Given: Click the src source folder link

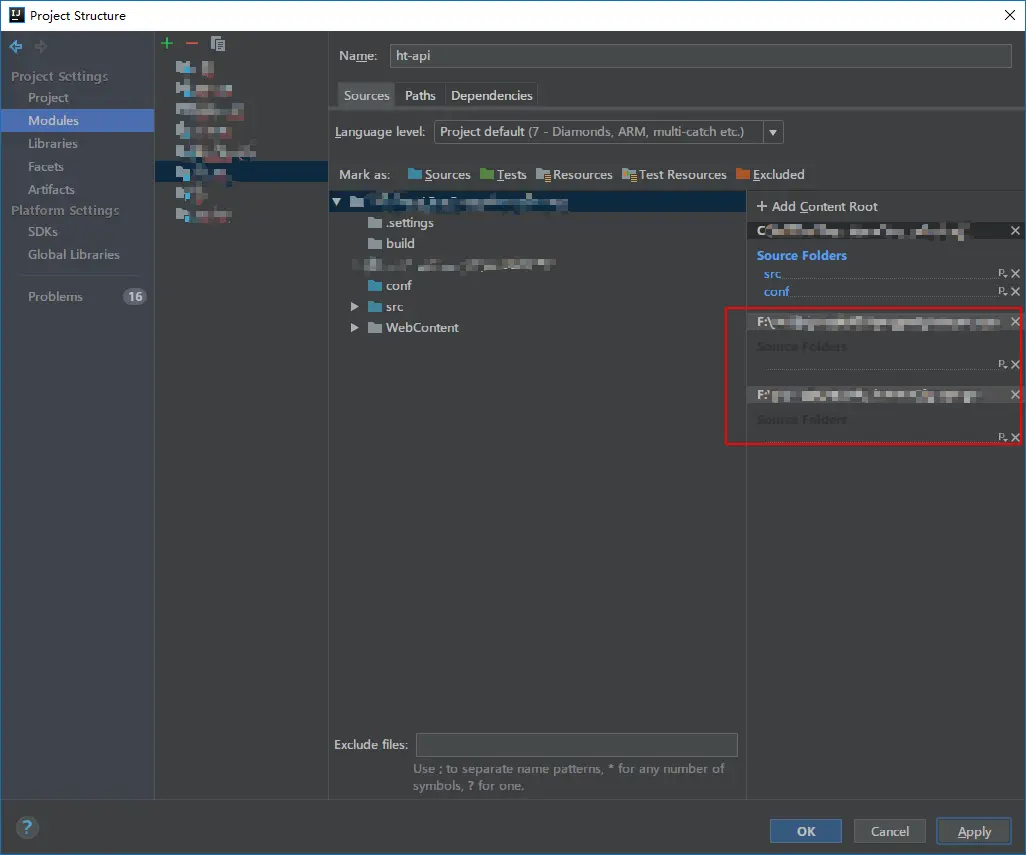Looking at the screenshot, I should (x=772, y=274).
